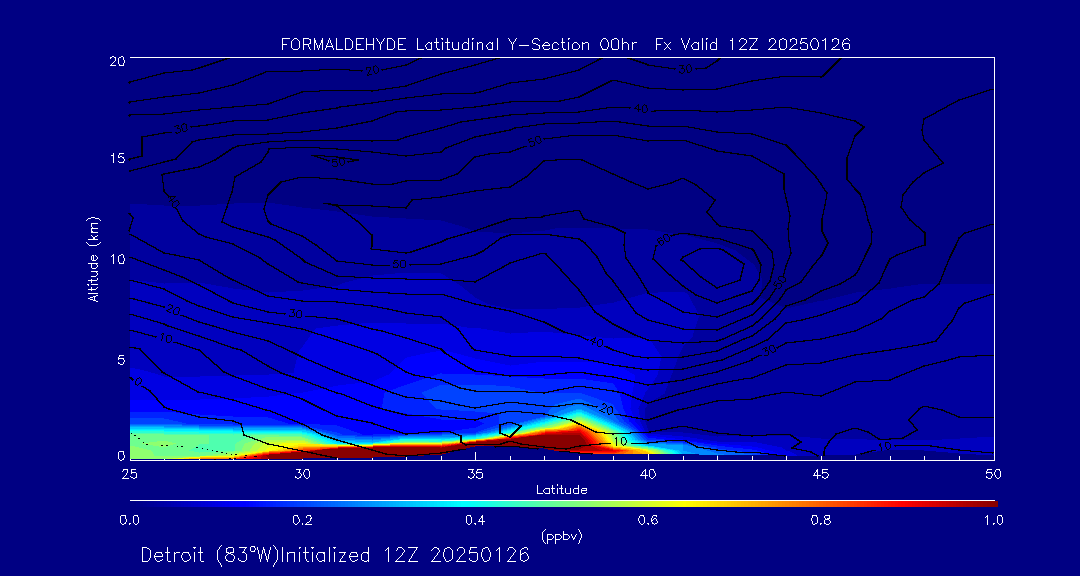
Task: Click color scale value 0.2
Action: coord(303,520)
